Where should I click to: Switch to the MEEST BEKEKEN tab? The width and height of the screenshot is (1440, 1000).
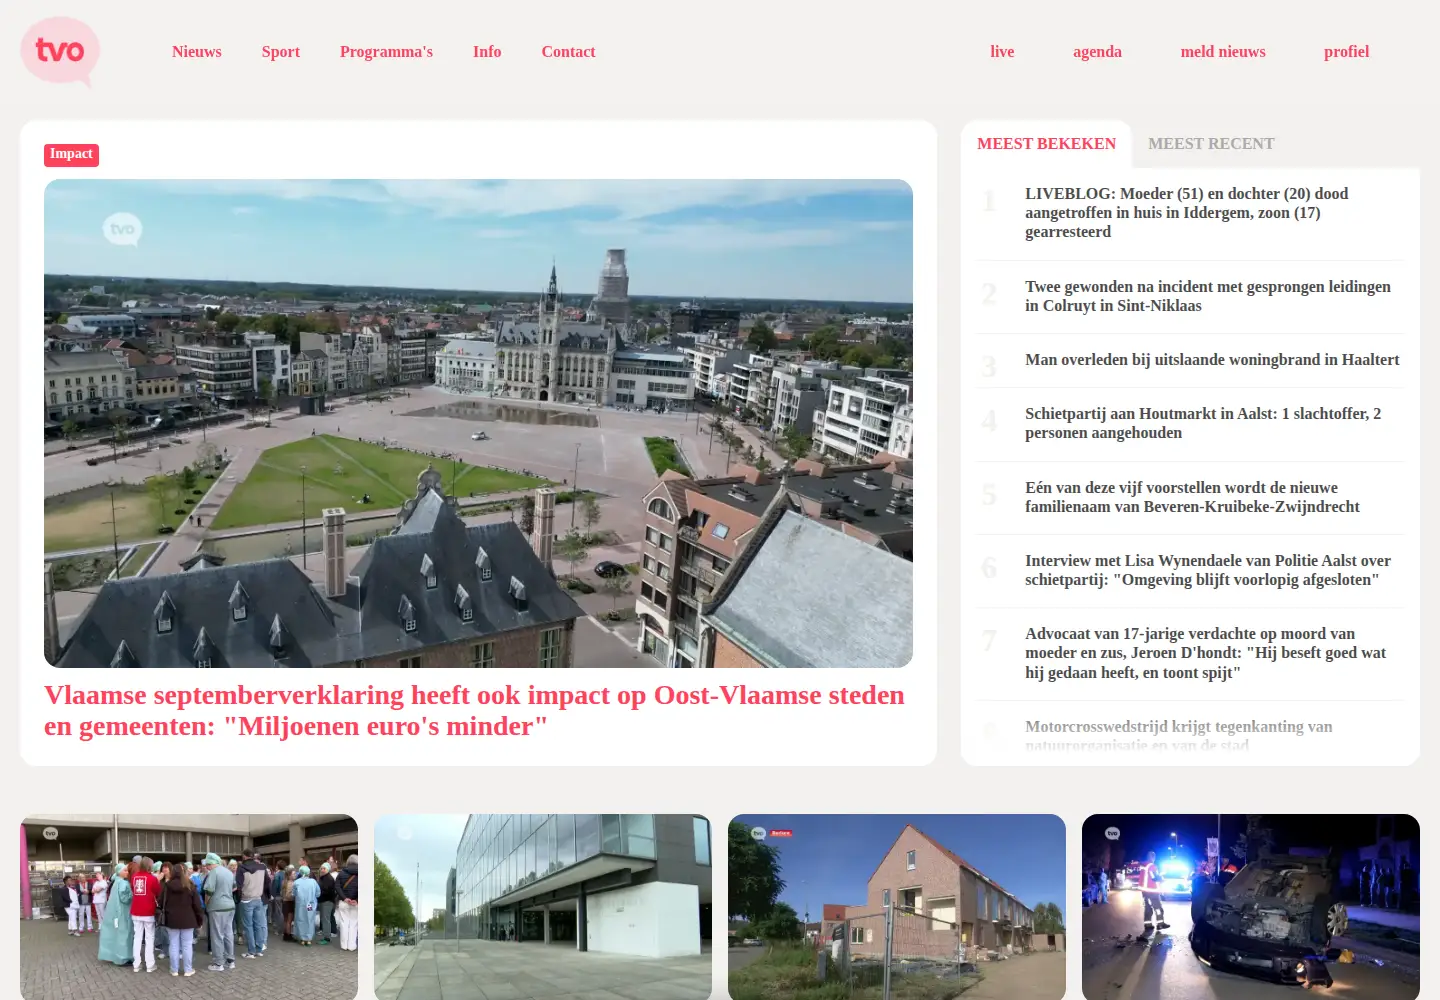pos(1046,144)
